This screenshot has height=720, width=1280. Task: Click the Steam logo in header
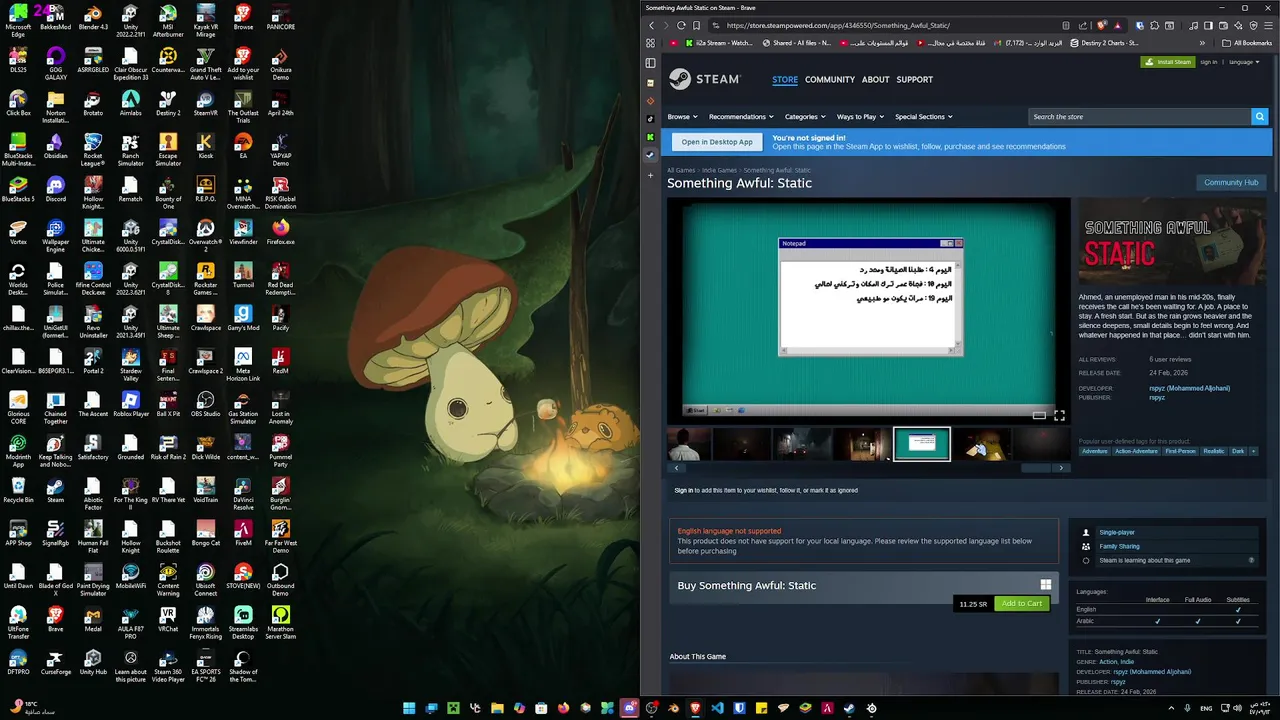(705, 79)
